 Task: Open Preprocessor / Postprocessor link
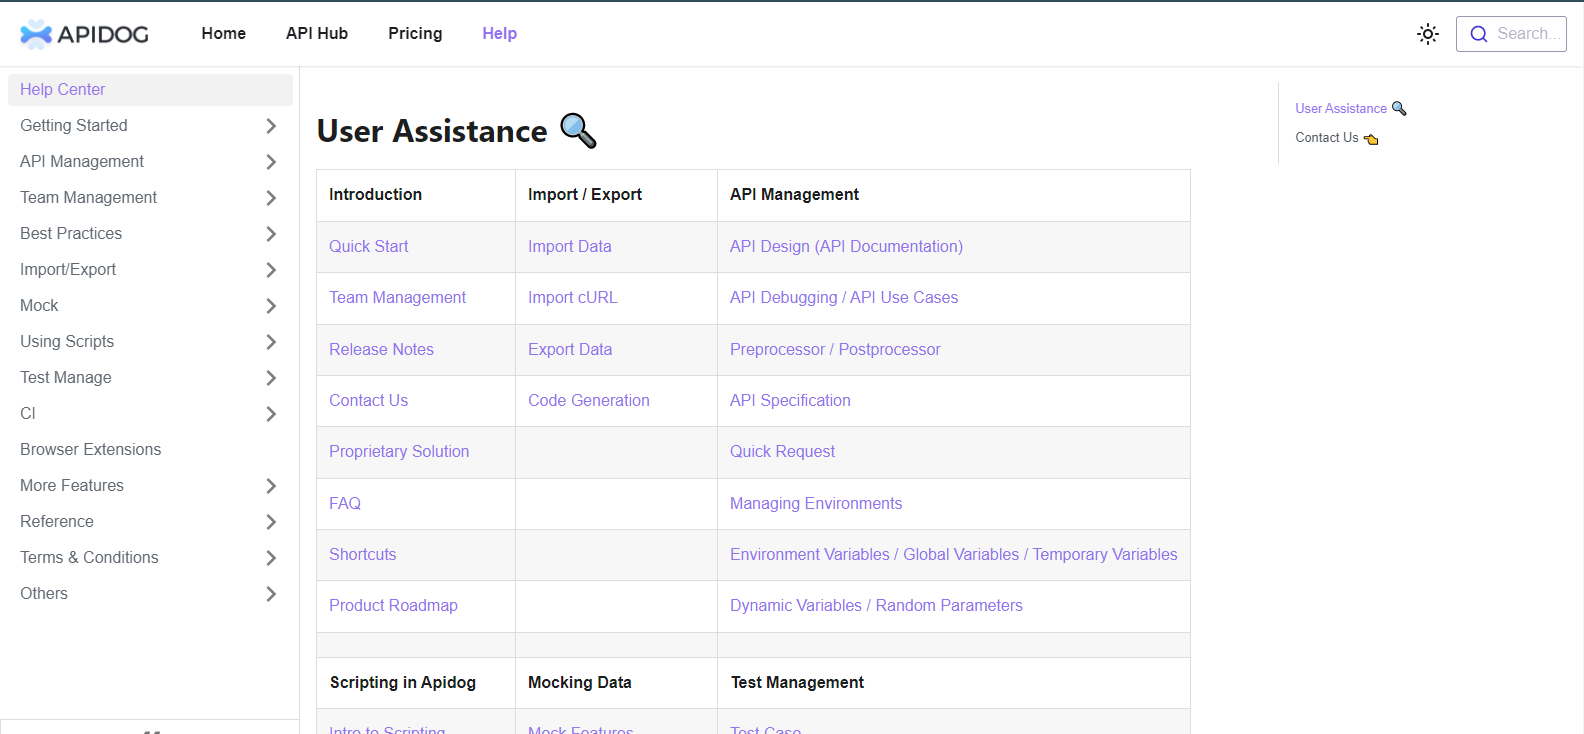click(835, 349)
